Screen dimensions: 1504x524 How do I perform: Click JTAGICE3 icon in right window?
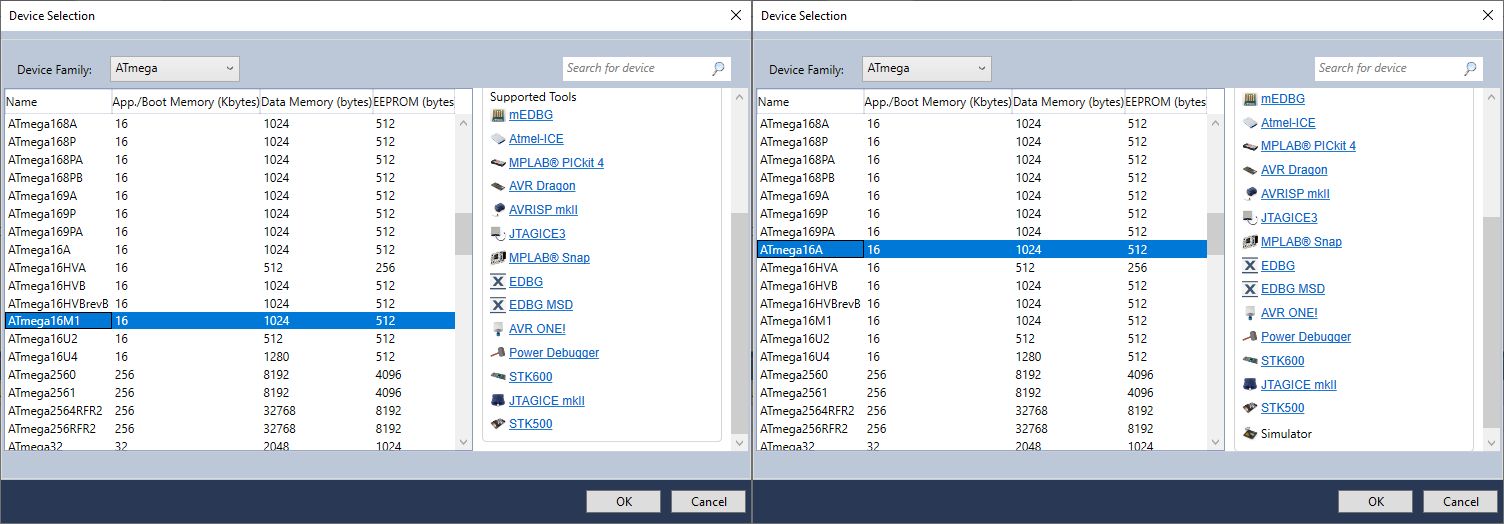coord(1250,218)
